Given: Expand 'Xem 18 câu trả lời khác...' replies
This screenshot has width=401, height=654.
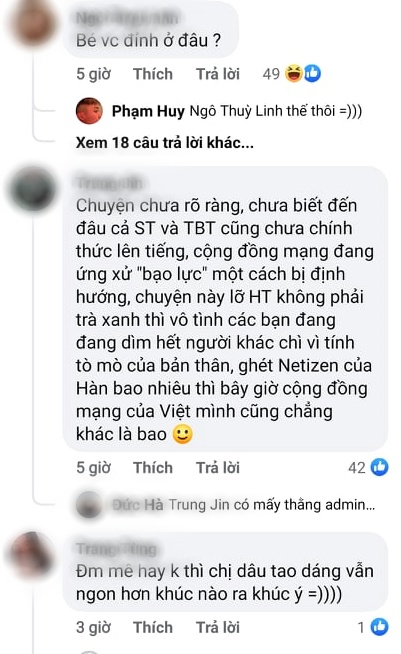Looking at the screenshot, I should (x=164, y=143).
